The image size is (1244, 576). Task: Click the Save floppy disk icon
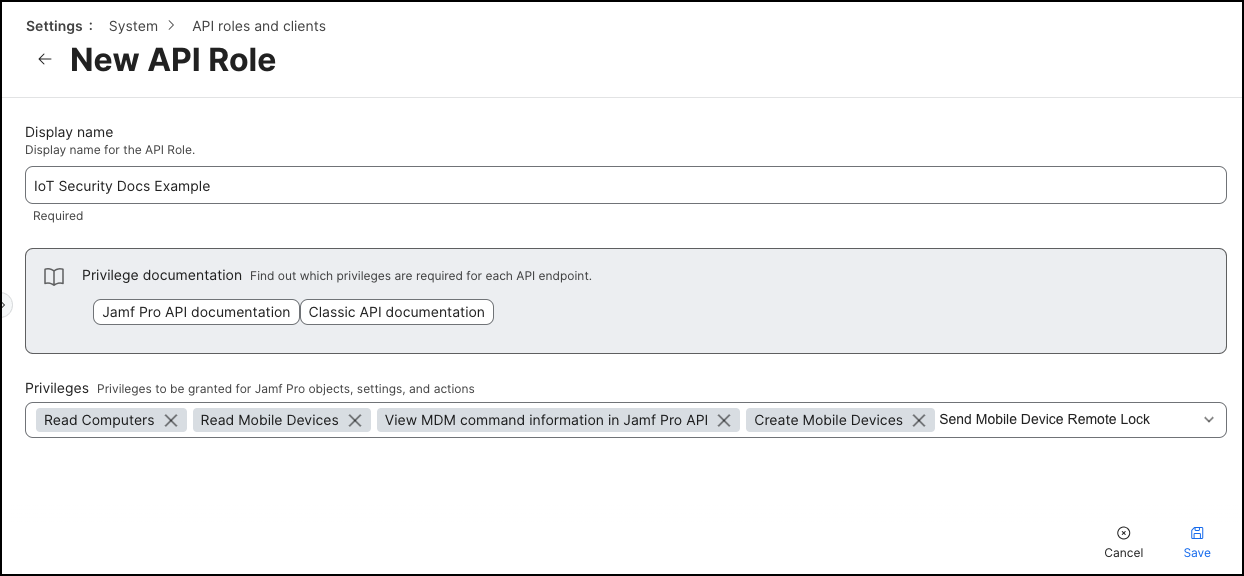pos(1197,534)
